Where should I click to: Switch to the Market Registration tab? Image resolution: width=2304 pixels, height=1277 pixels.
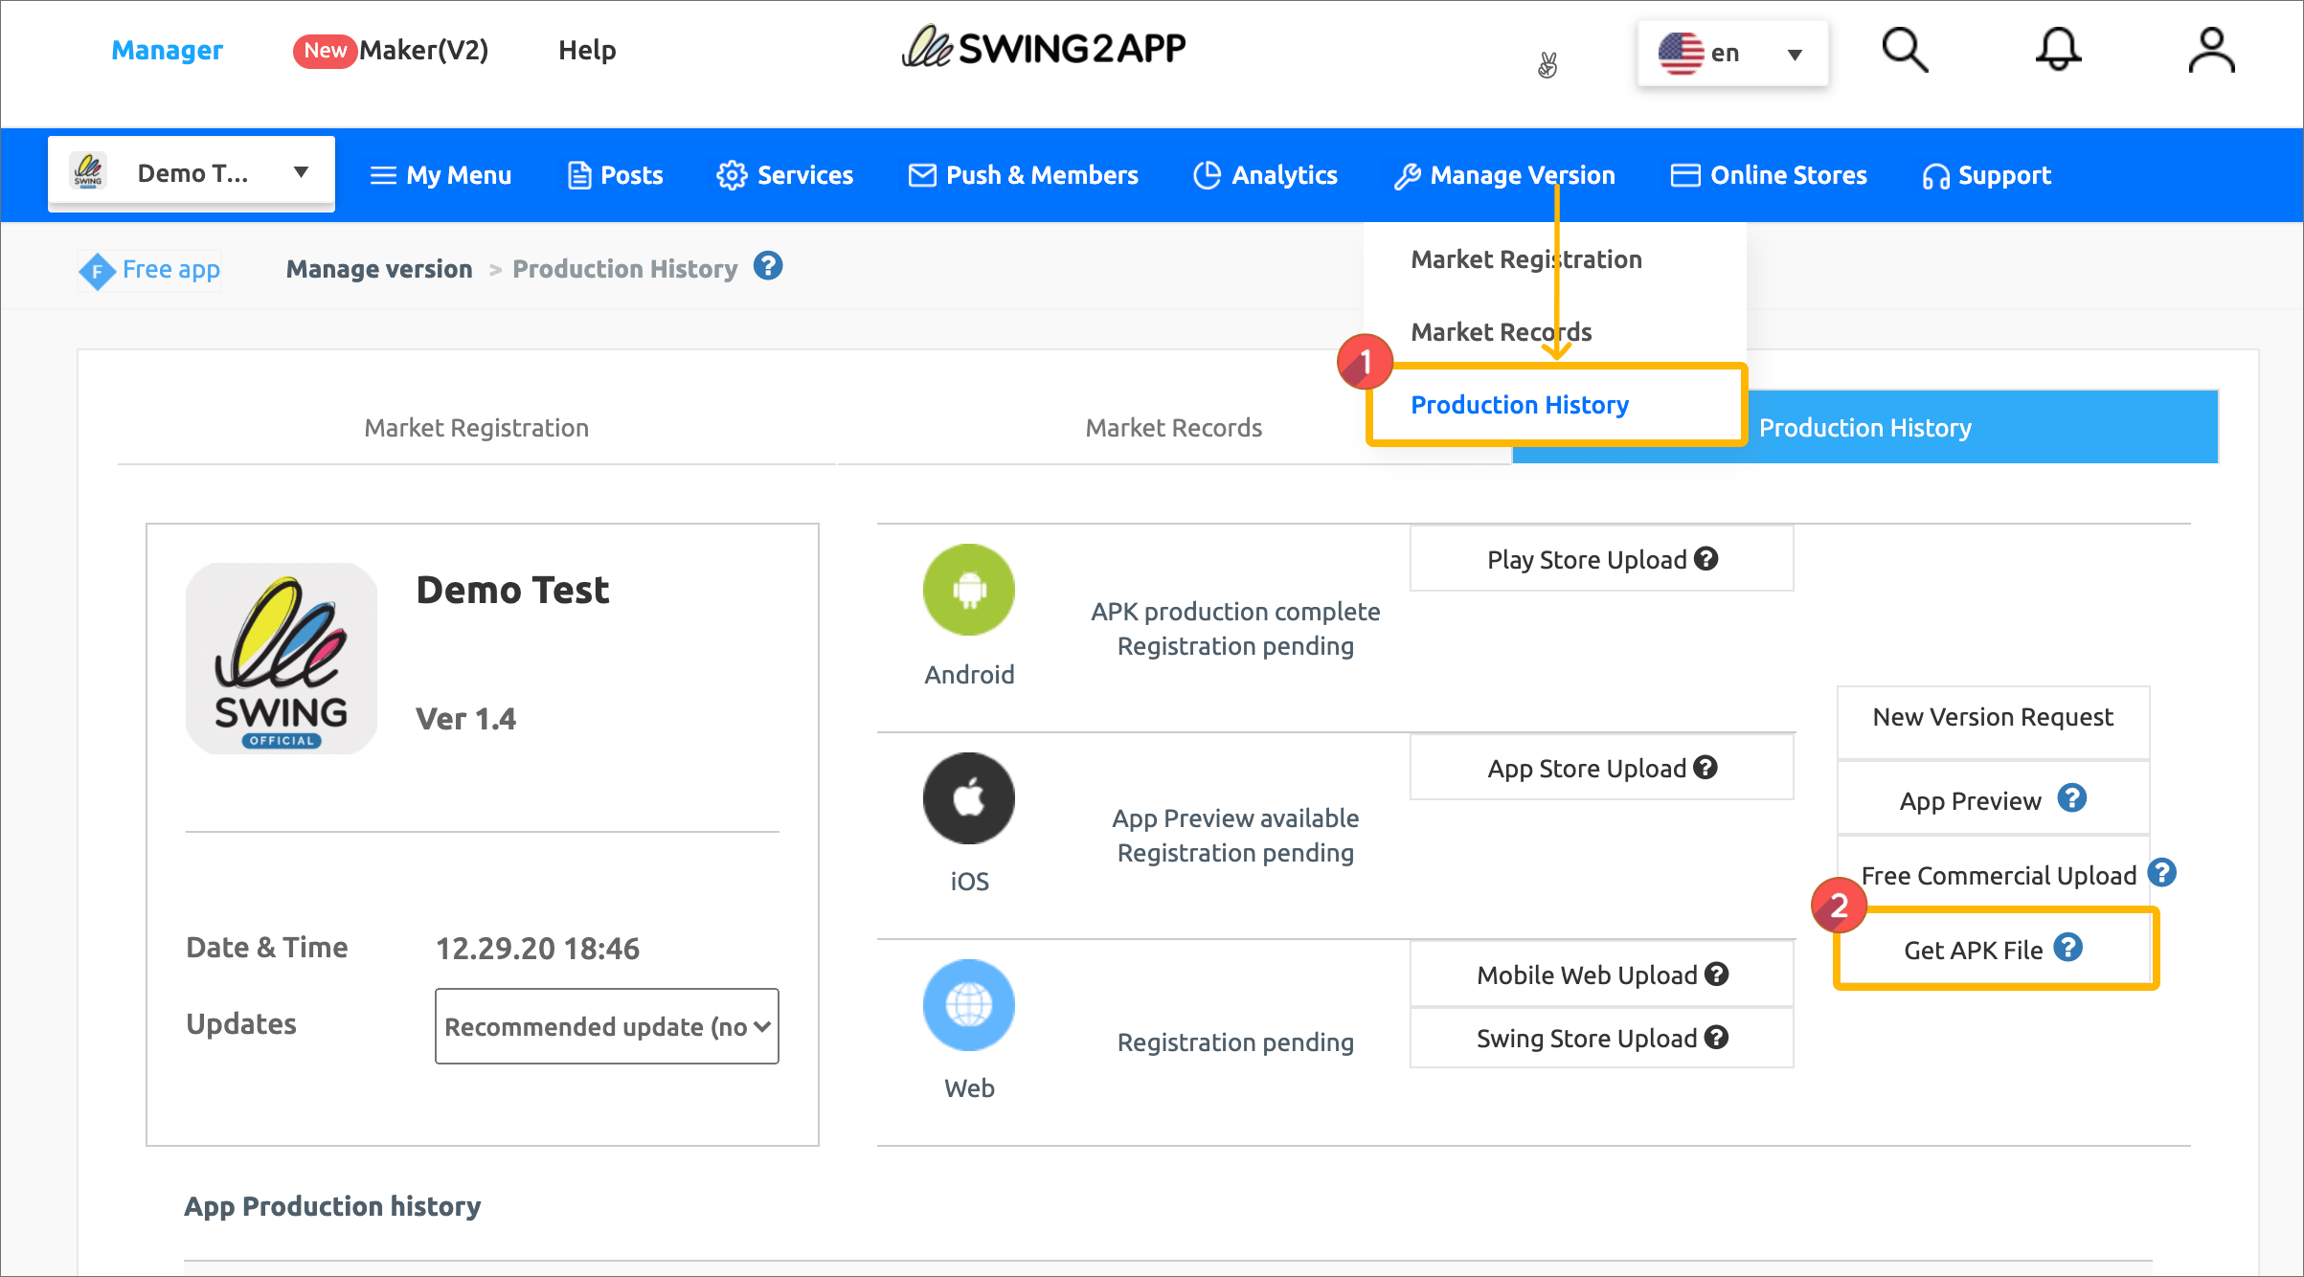(476, 428)
